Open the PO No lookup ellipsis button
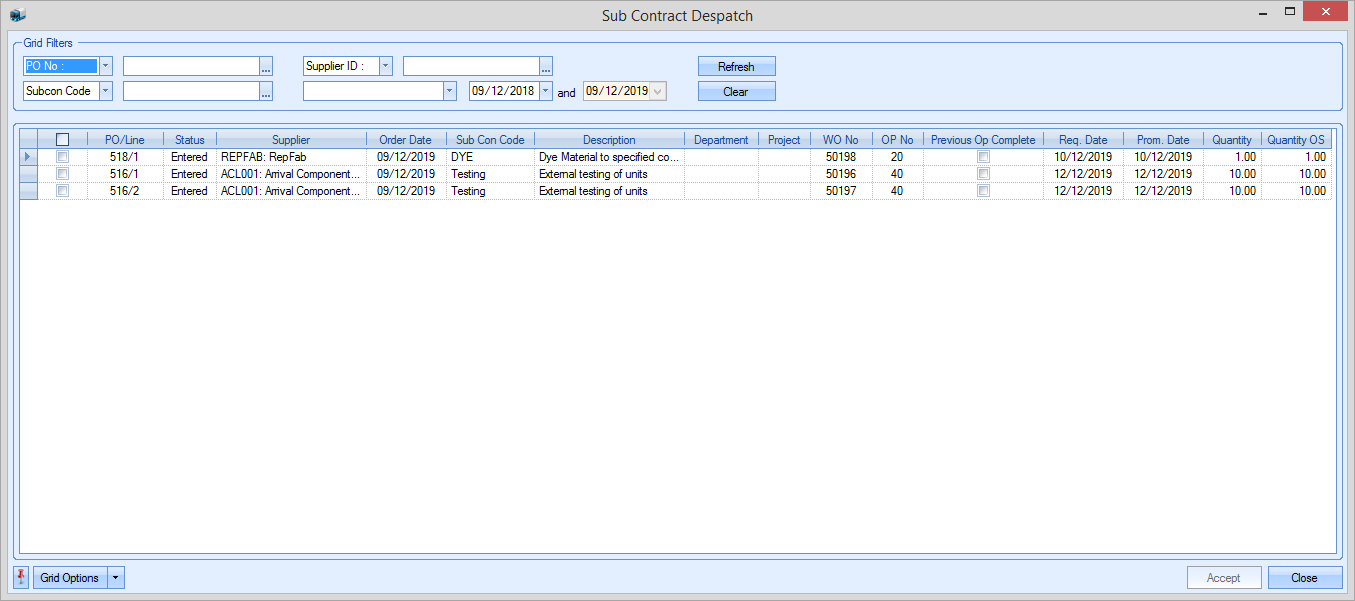 [266, 67]
